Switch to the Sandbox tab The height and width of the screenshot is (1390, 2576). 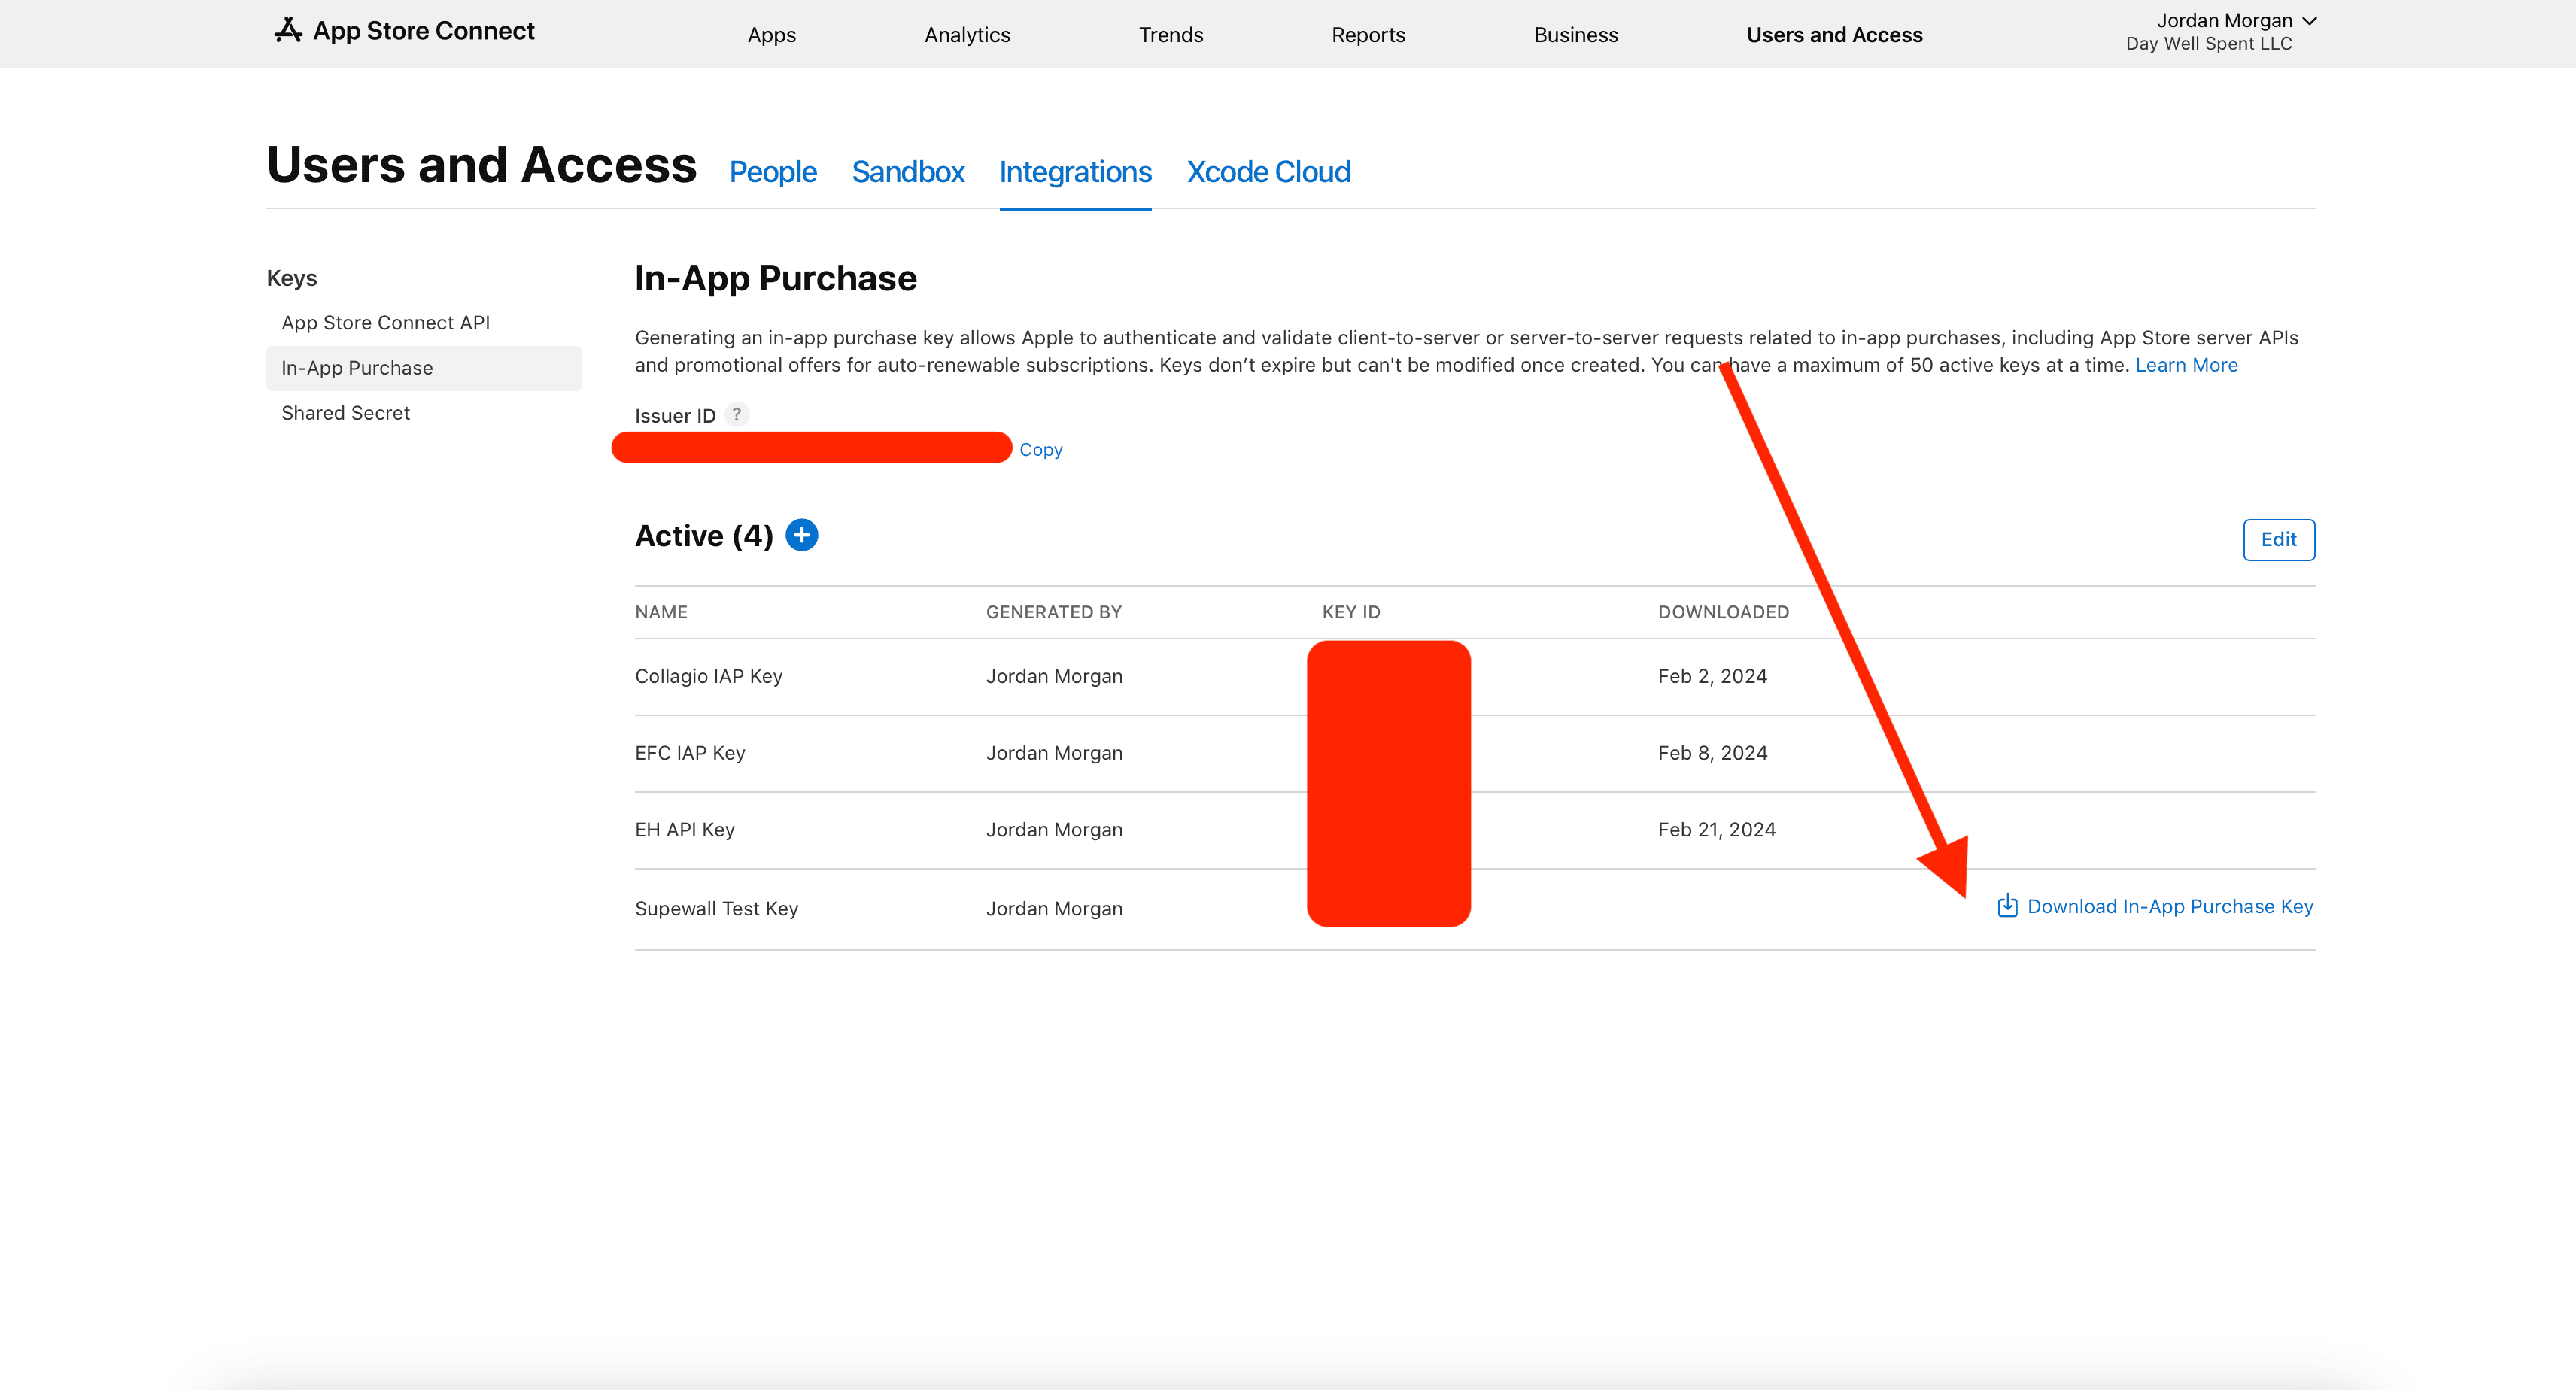907,172
